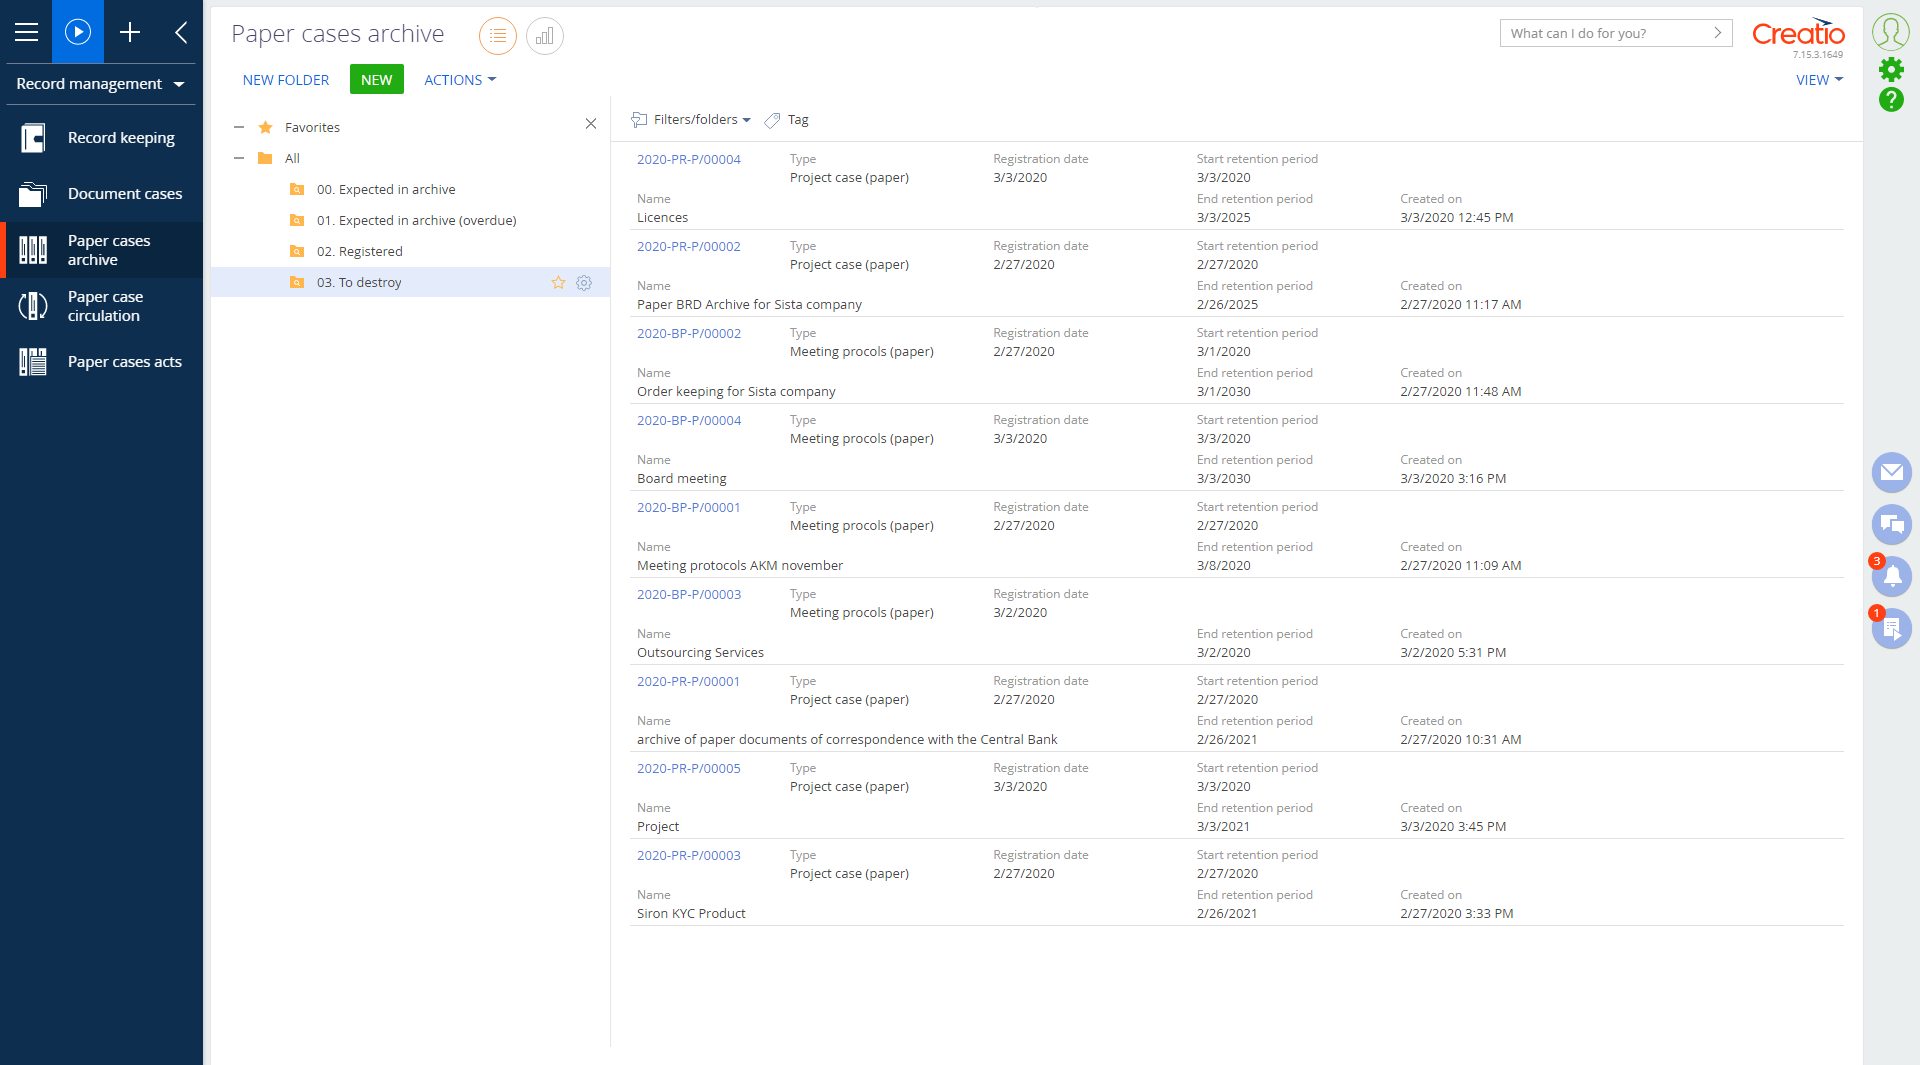
Task: Open the chat messages icon on right sidebar
Action: (1892, 524)
